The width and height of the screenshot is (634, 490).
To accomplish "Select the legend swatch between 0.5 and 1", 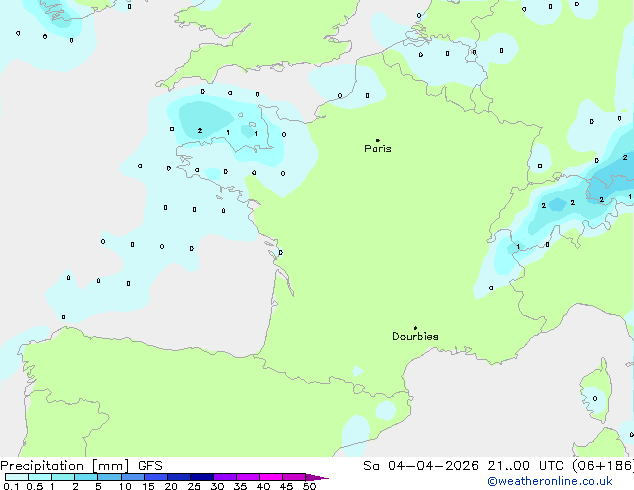I will (x=40, y=477).
